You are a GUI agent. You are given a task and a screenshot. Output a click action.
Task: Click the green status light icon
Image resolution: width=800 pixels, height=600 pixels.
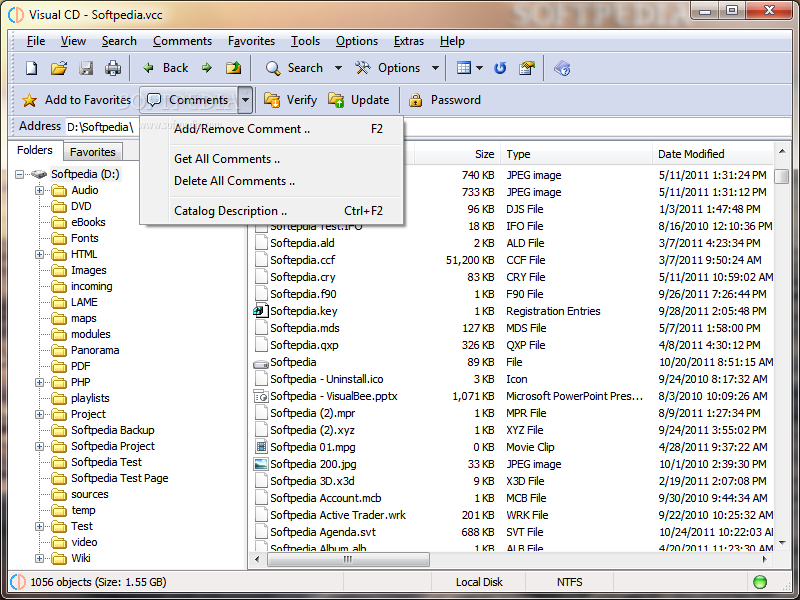pyautogui.click(x=760, y=582)
